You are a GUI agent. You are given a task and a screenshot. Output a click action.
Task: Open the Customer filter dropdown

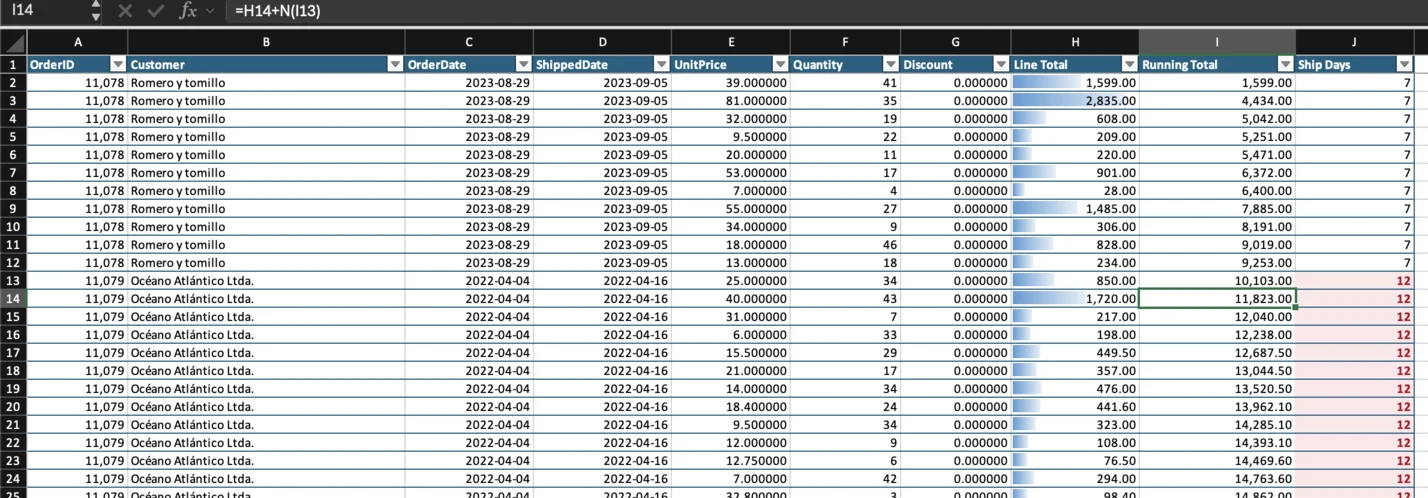[394, 65]
